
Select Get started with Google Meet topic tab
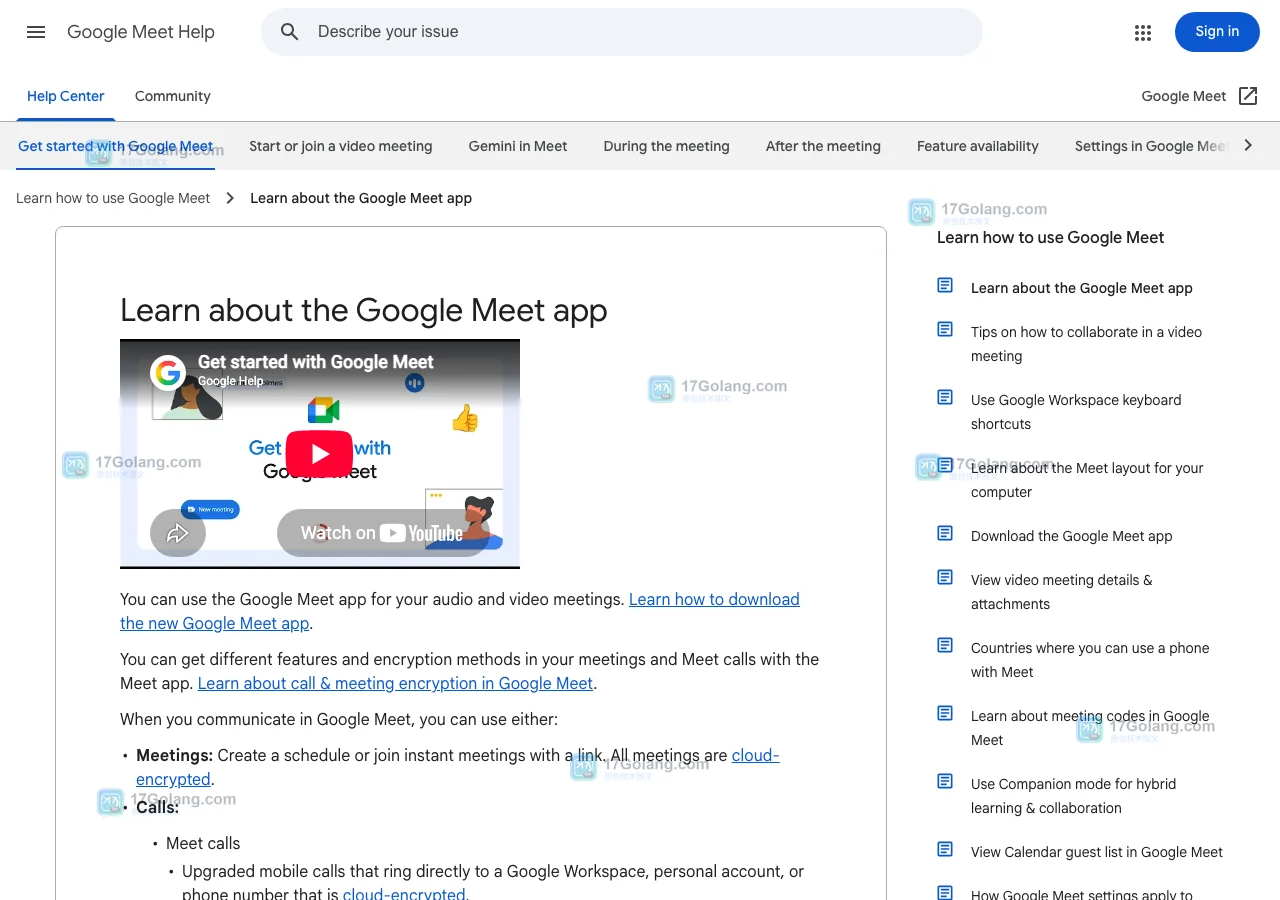click(x=116, y=146)
